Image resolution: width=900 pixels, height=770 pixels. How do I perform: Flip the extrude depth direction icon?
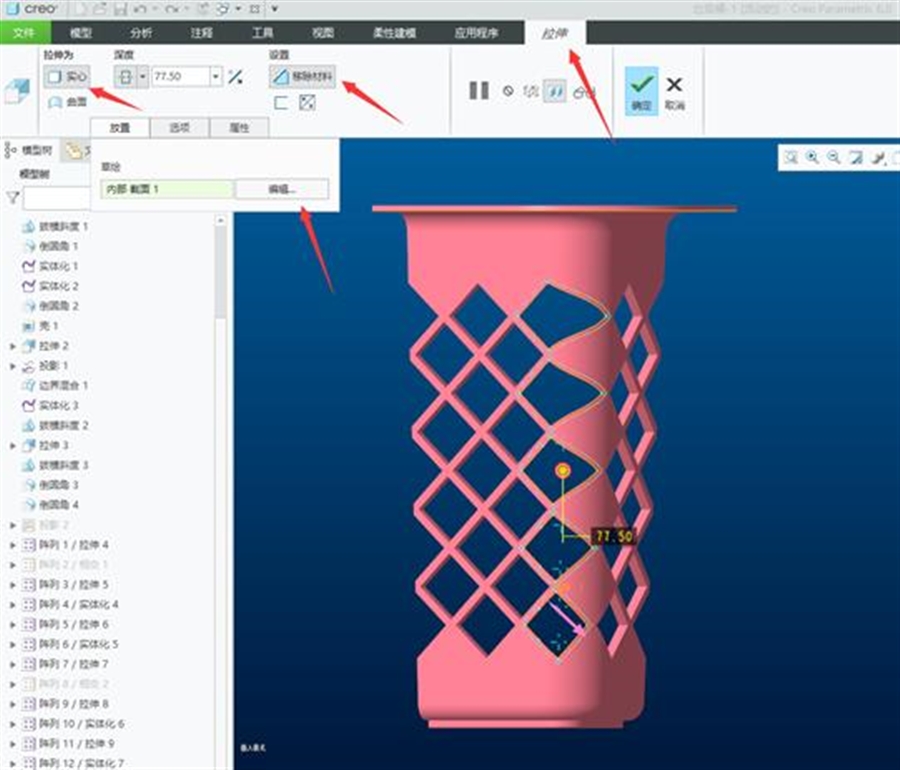[x=235, y=76]
